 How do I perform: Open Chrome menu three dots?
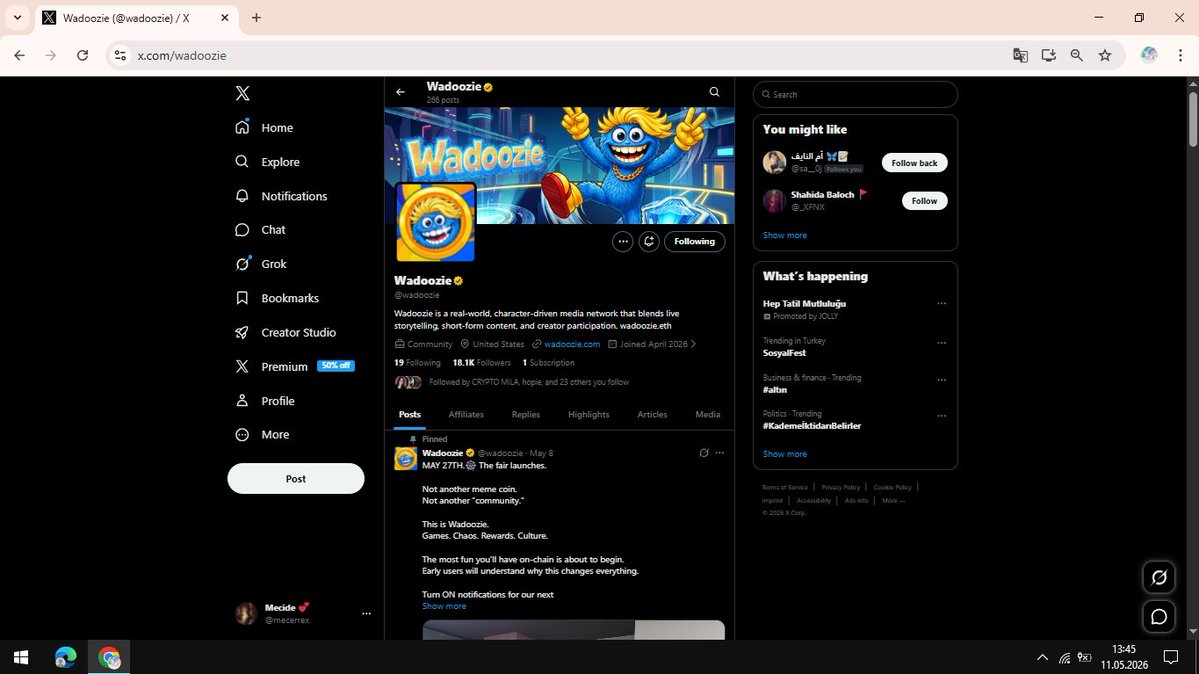tap(1180, 55)
